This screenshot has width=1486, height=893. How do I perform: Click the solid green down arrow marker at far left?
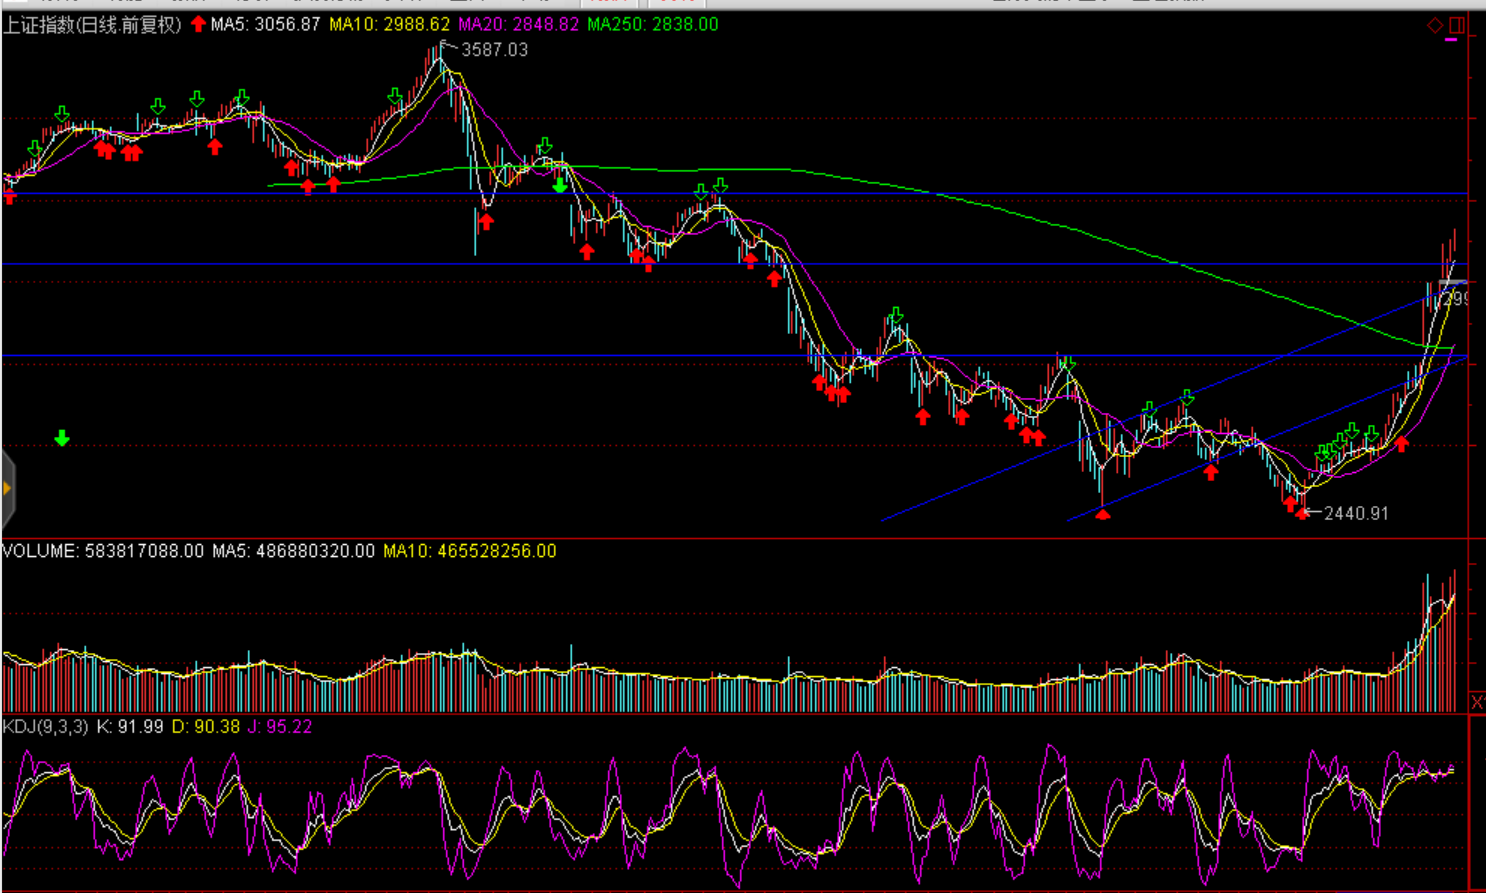[62, 438]
